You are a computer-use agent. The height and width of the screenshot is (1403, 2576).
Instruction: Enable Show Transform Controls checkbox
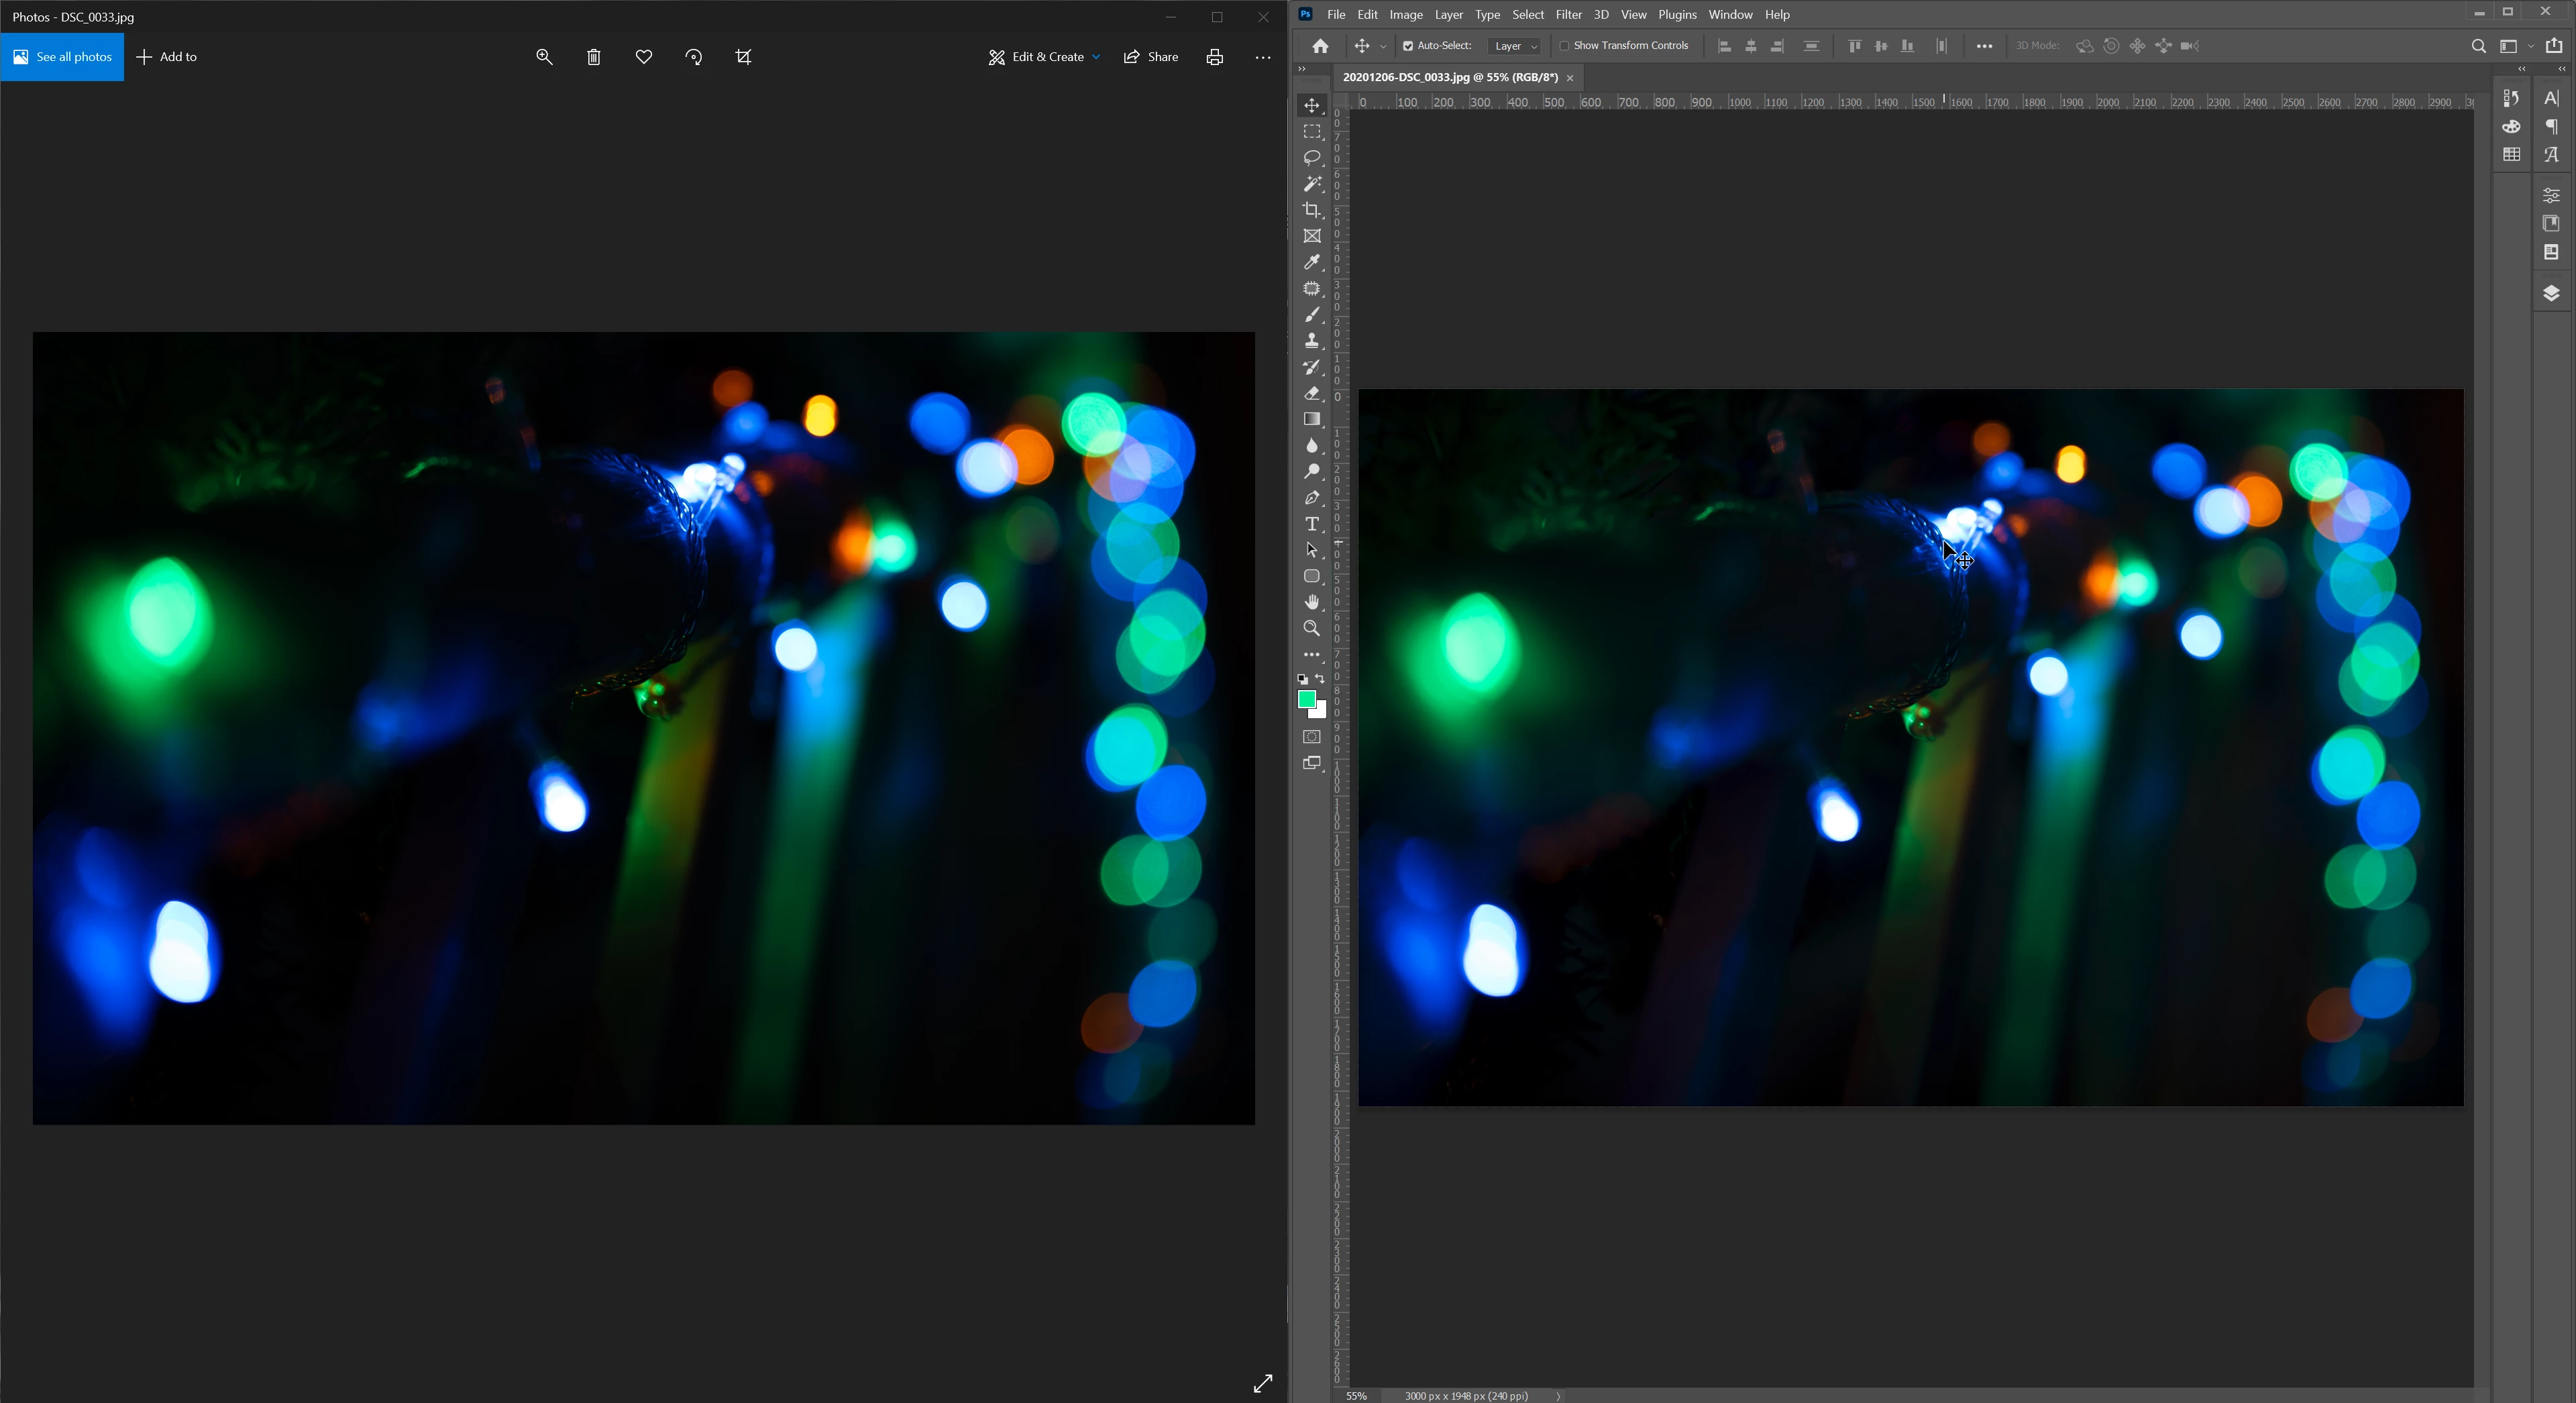click(1564, 46)
